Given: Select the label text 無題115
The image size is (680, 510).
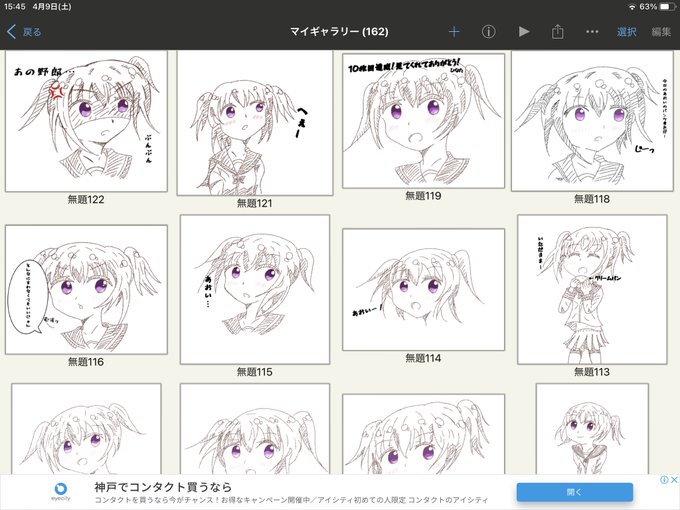Looking at the screenshot, I should coord(255,372).
